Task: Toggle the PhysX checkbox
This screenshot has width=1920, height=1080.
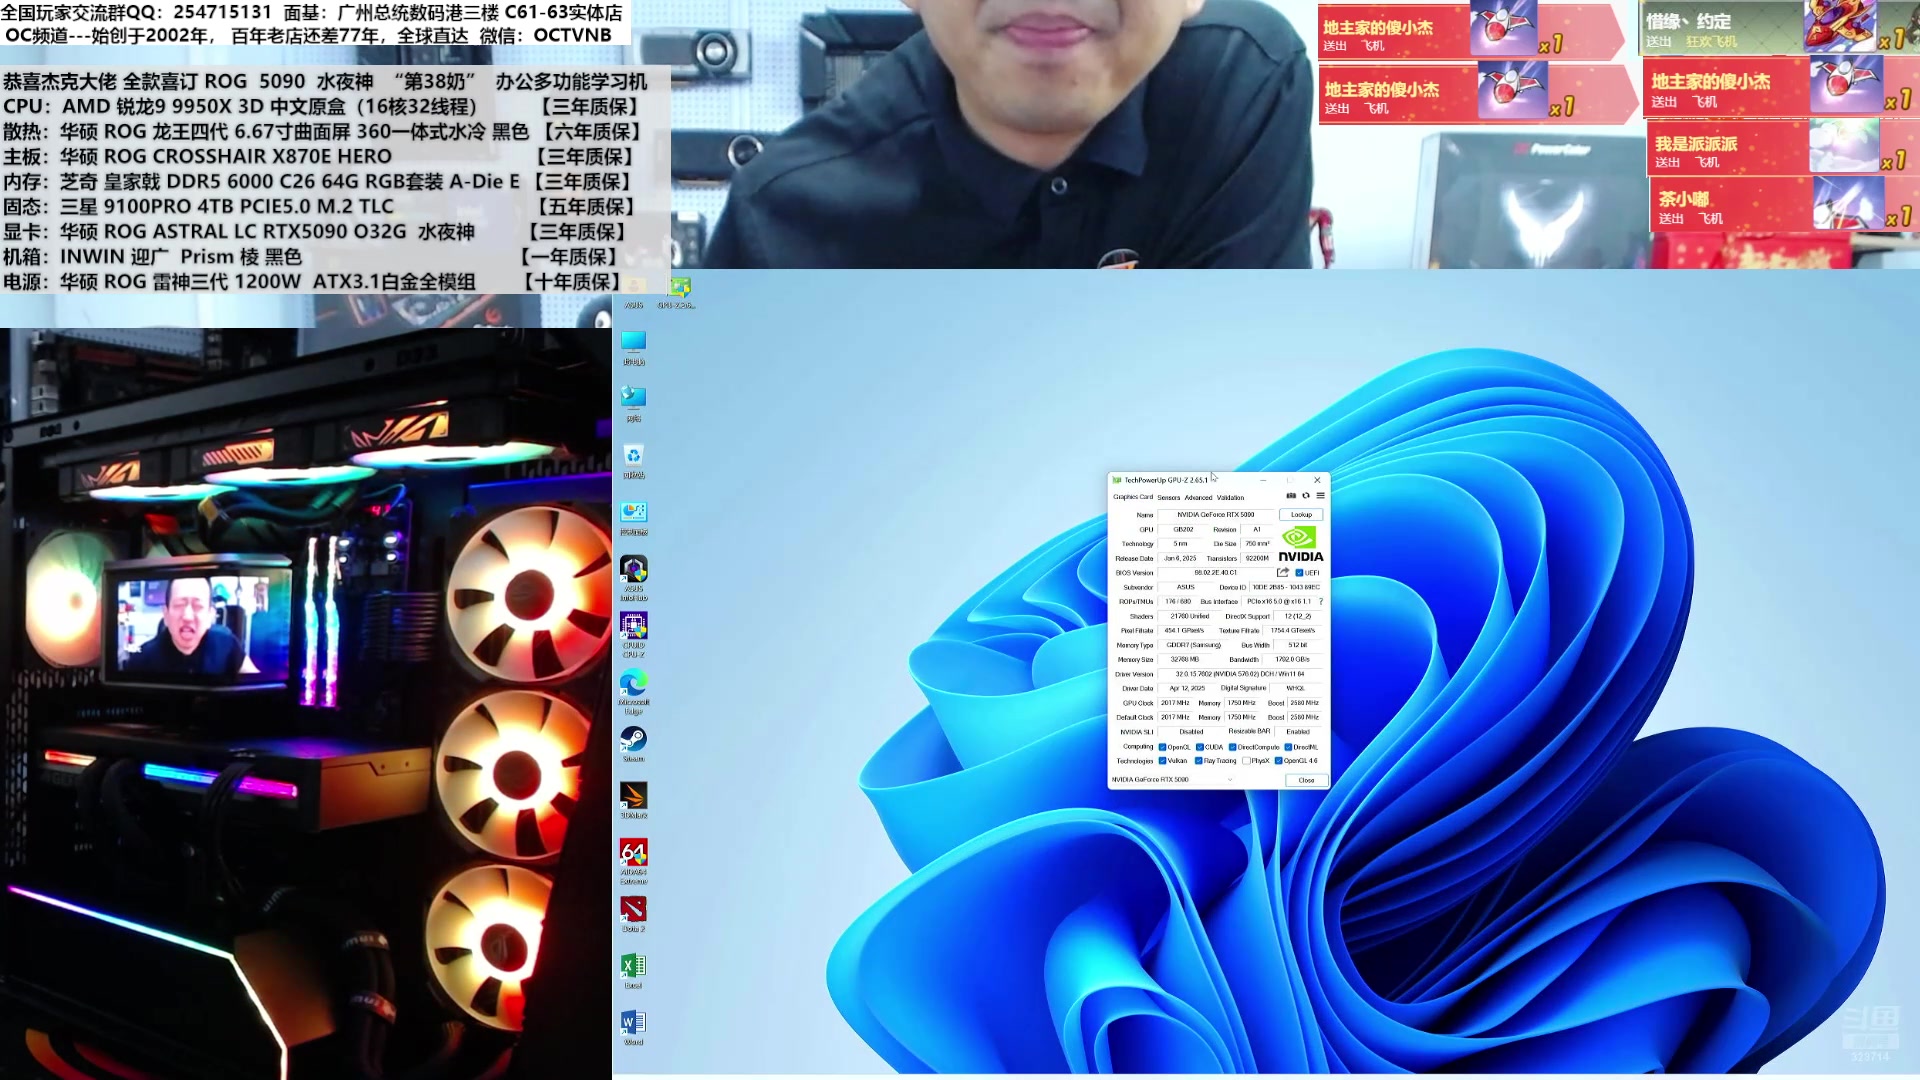Action: (1246, 761)
